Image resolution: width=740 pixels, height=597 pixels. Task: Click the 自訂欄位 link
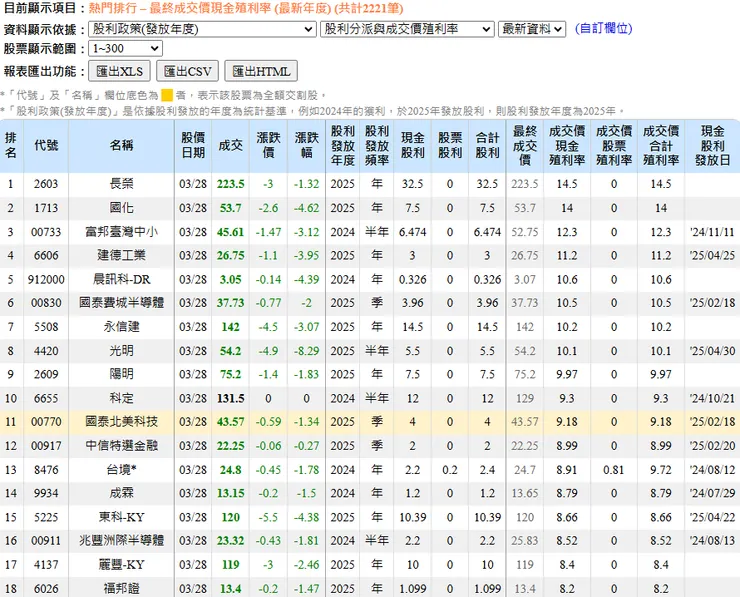(x=604, y=28)
